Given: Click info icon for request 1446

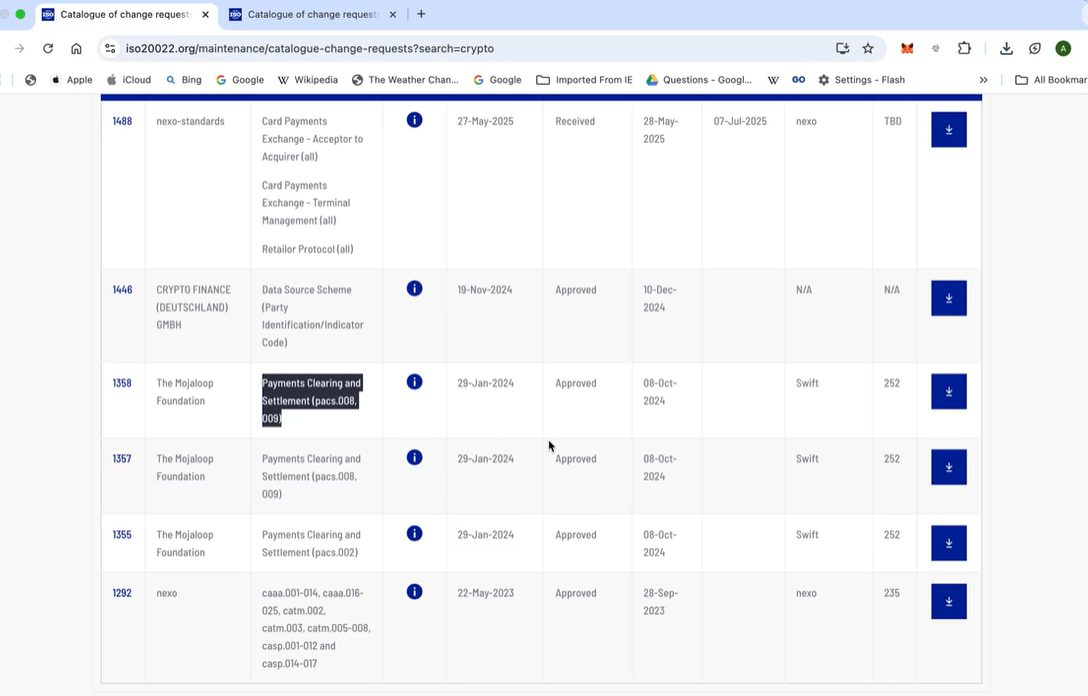Looking at the screenshot, I should pyautogui.click(x=414, y=289).
